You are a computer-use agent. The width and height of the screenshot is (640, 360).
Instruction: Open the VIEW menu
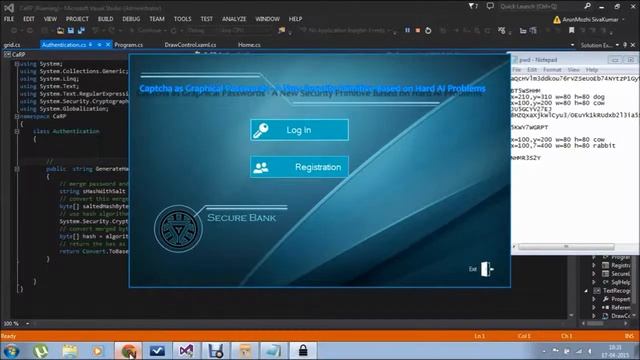(x=50, y=19)
